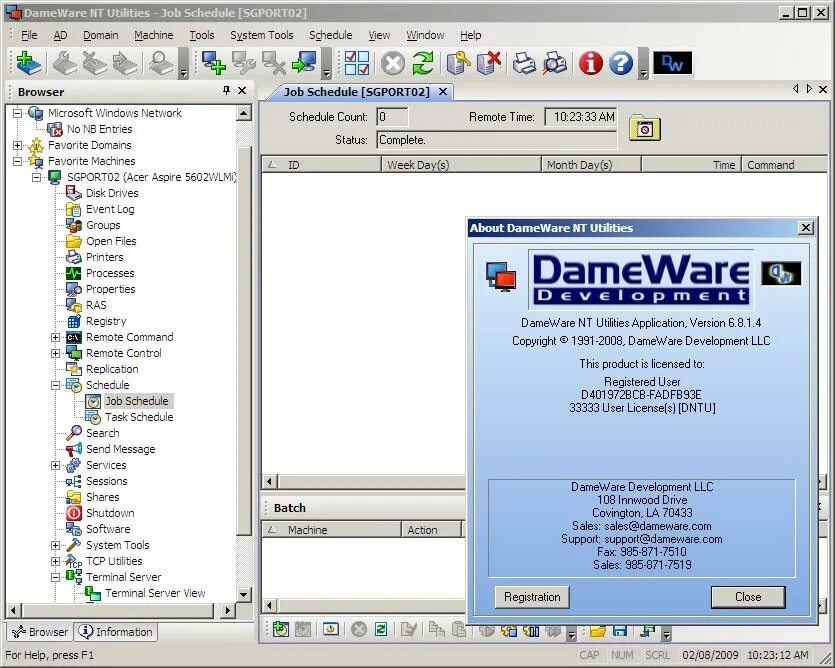Collapse the SGPORT02 machine node
This screenshot has height=668, width=835.
tap(36, 177)
